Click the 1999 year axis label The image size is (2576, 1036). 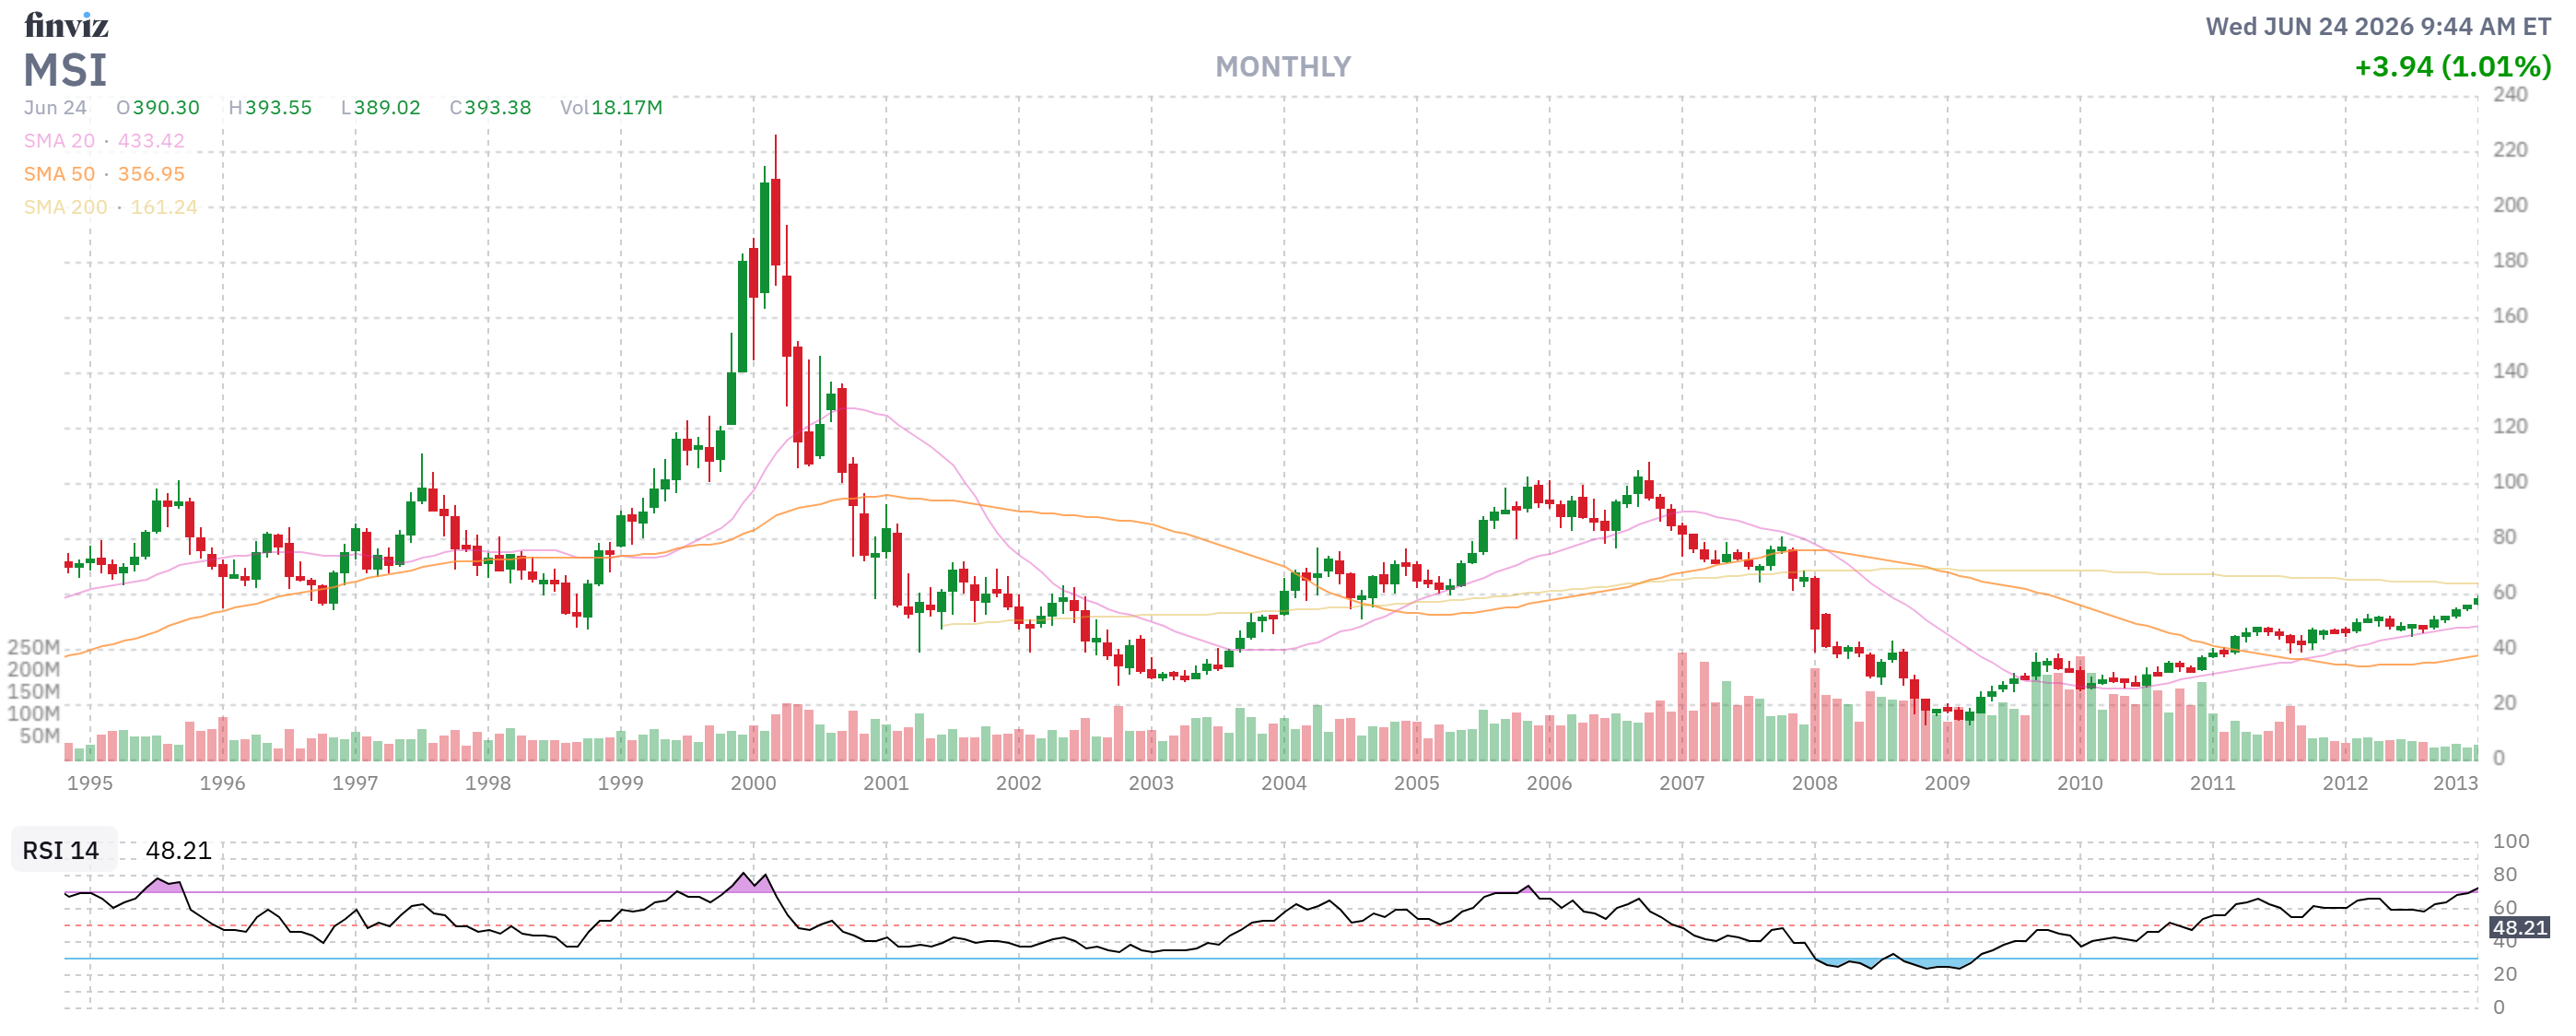pos(620,783)
